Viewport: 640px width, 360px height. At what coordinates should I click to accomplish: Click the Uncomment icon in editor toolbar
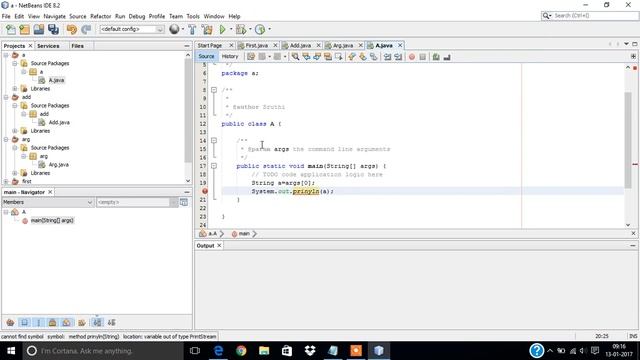[x=447, y=57]
